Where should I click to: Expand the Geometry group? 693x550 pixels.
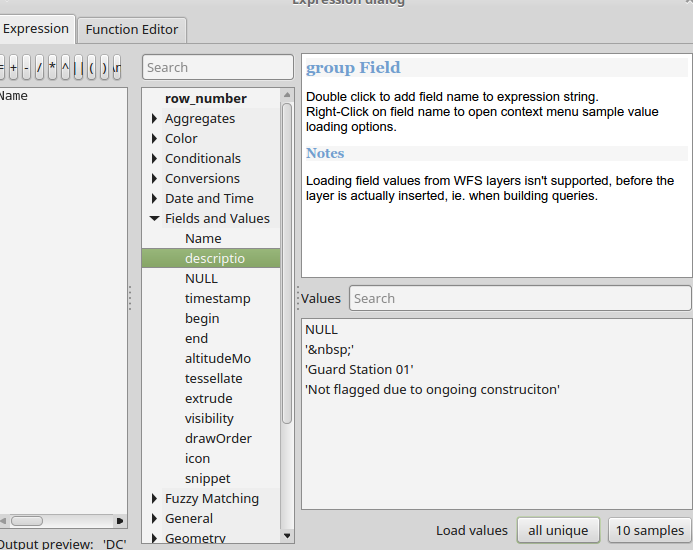pos(154,538)
